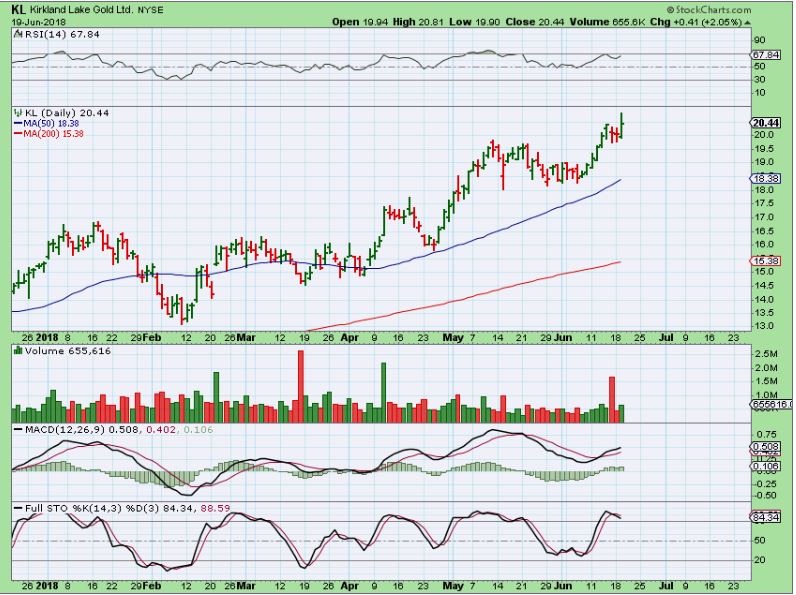The image size is (796, 595).
Task: Click Jul on the bottom Stochastic date axis
Action: point(666,586)
